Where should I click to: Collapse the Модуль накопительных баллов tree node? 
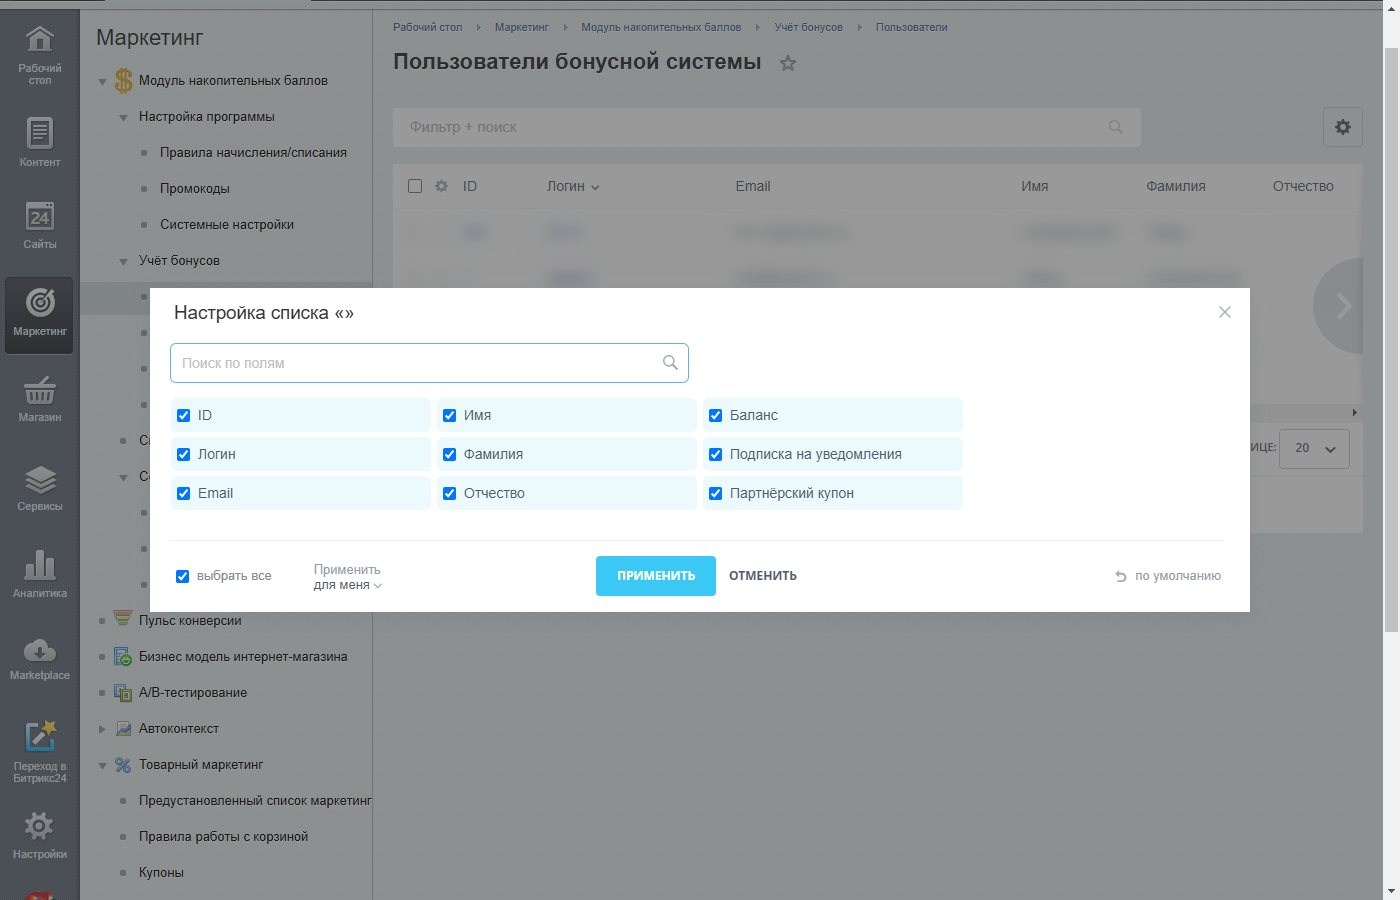pyautogui.click(x=102, y=81)
